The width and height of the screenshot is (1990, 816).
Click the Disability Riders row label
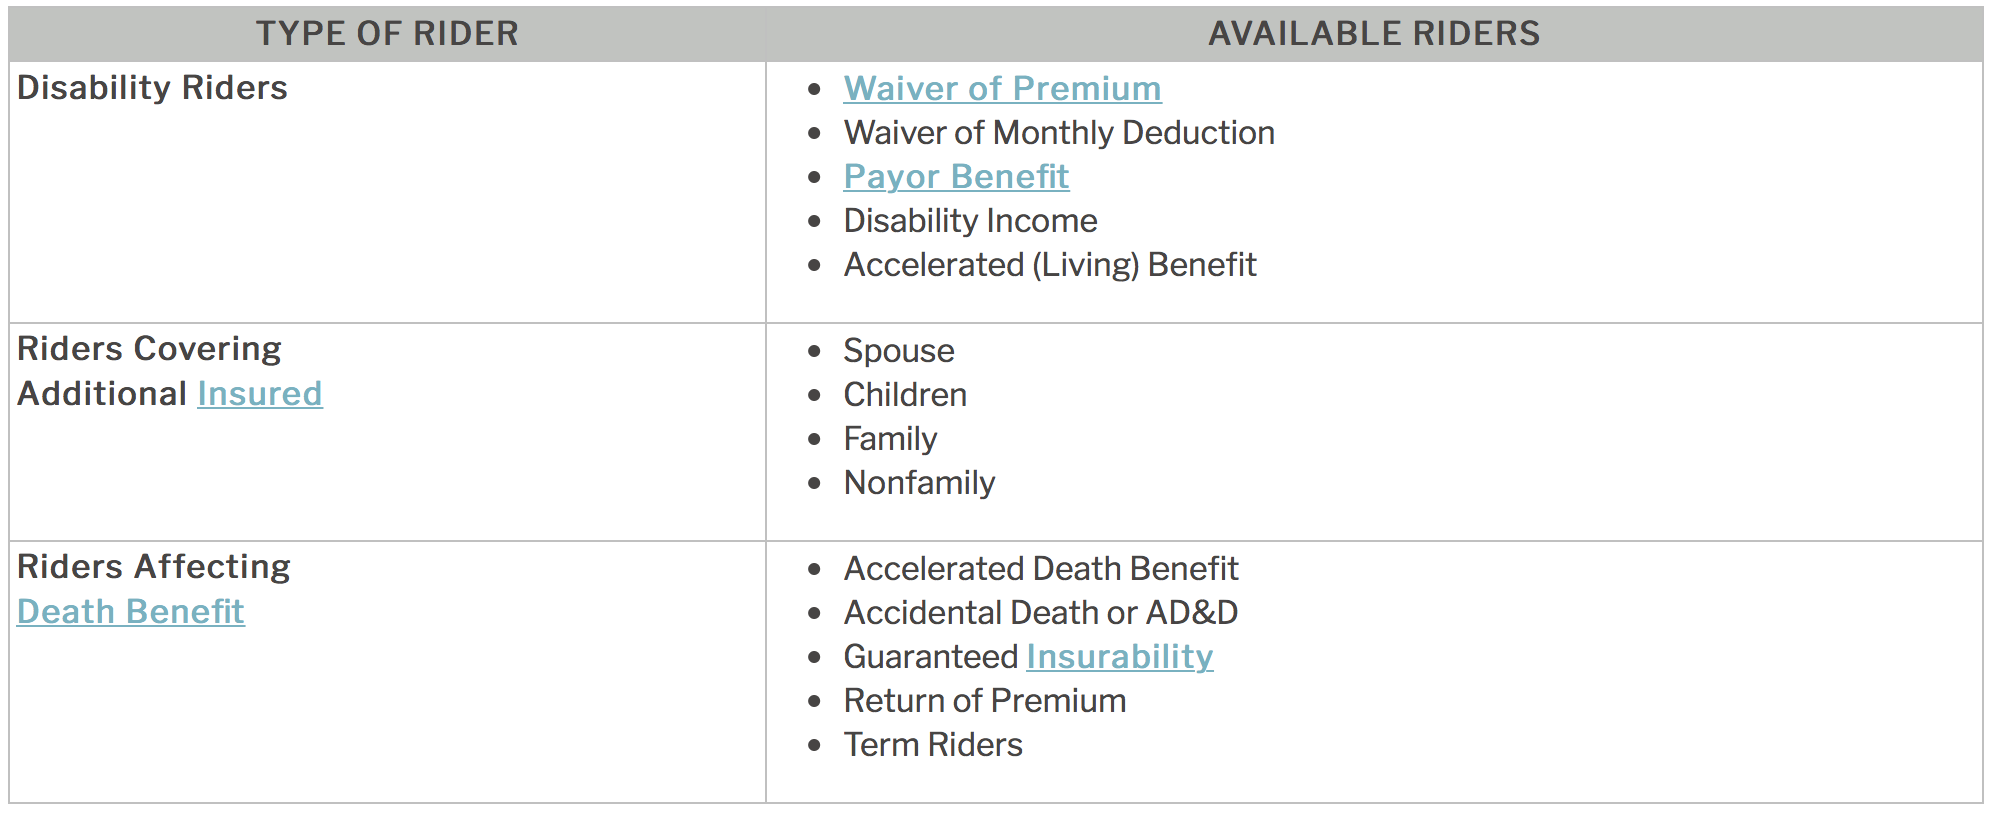tap(152, 88)
